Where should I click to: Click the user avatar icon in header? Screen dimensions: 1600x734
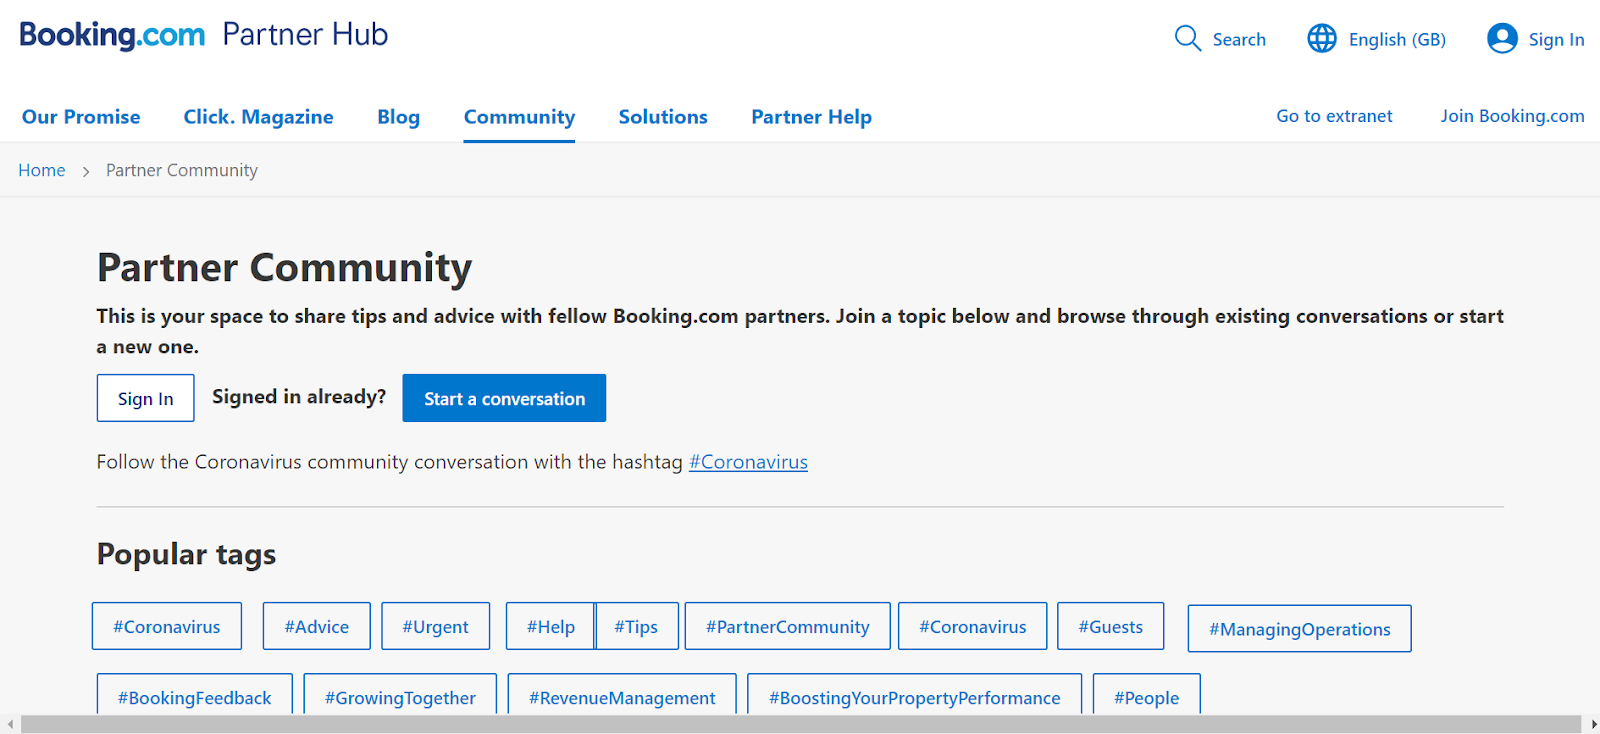click(x=1502, y=39)
